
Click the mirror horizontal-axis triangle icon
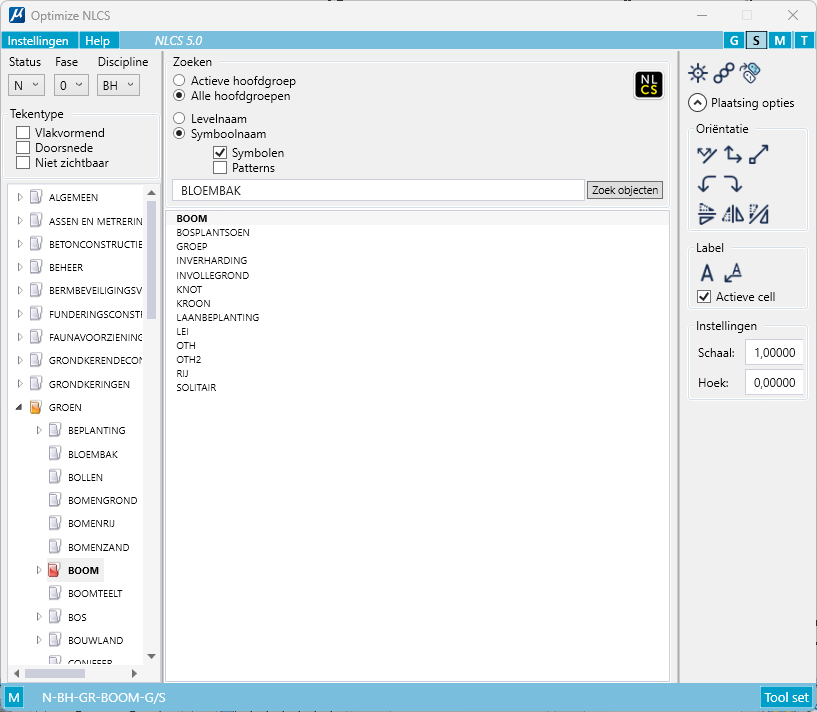point(707,214)
